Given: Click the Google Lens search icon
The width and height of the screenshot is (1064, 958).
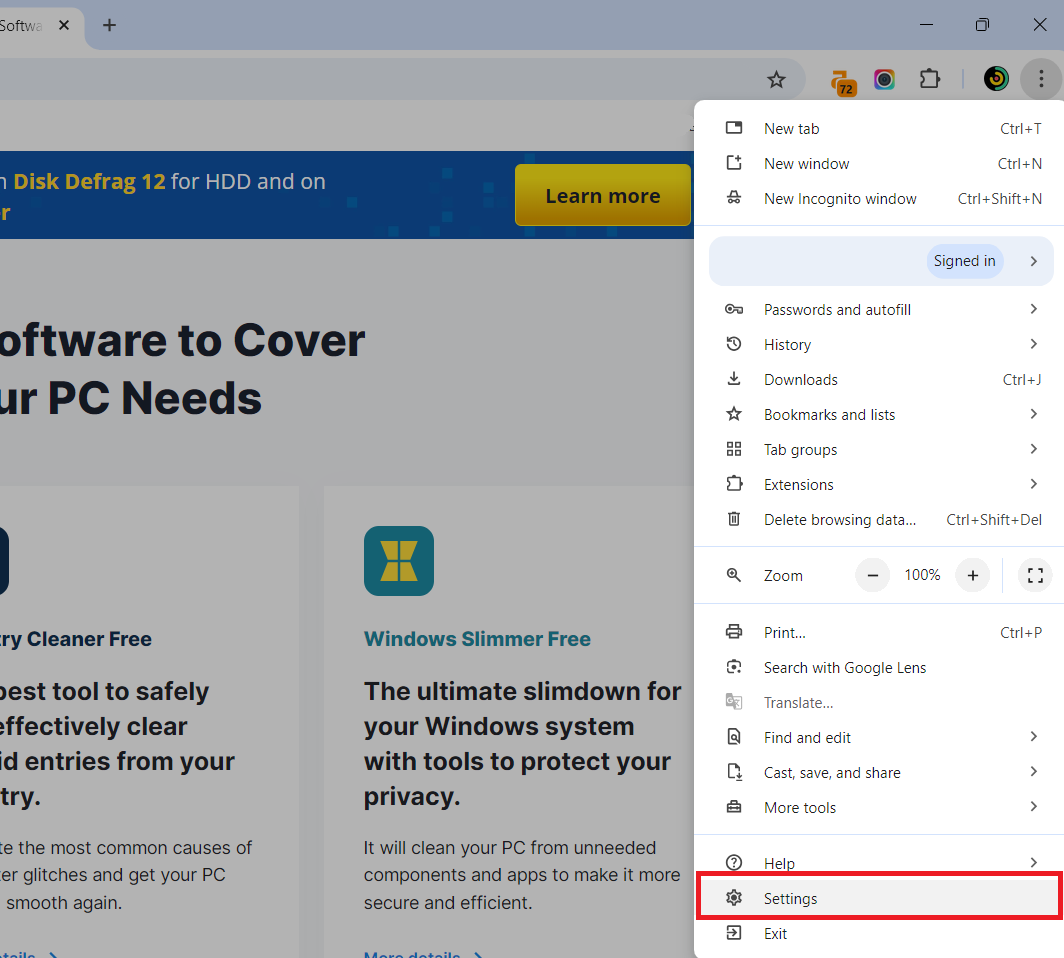Looking at the screenshot, I should (x=734, y=667).
